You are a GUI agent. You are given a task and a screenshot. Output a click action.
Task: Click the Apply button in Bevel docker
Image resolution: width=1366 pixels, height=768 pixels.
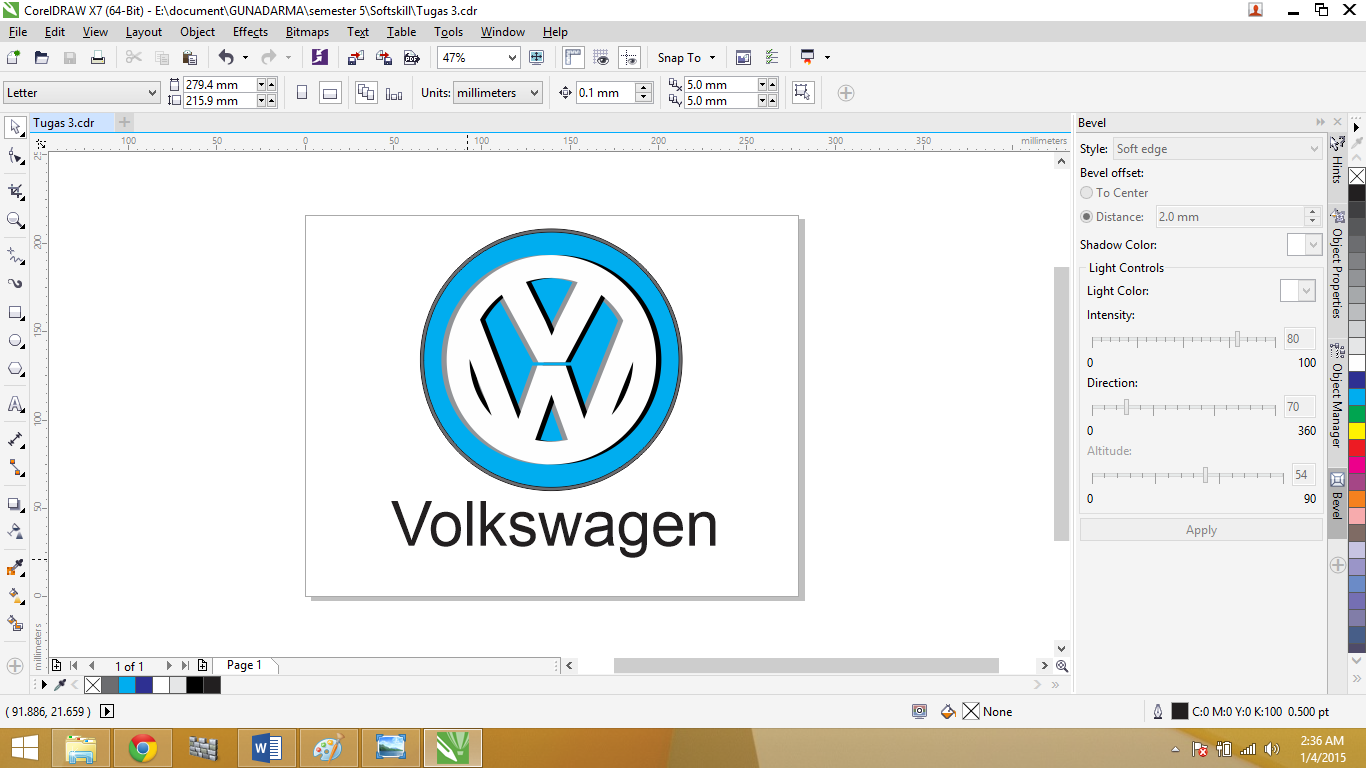coord(1201,530)
